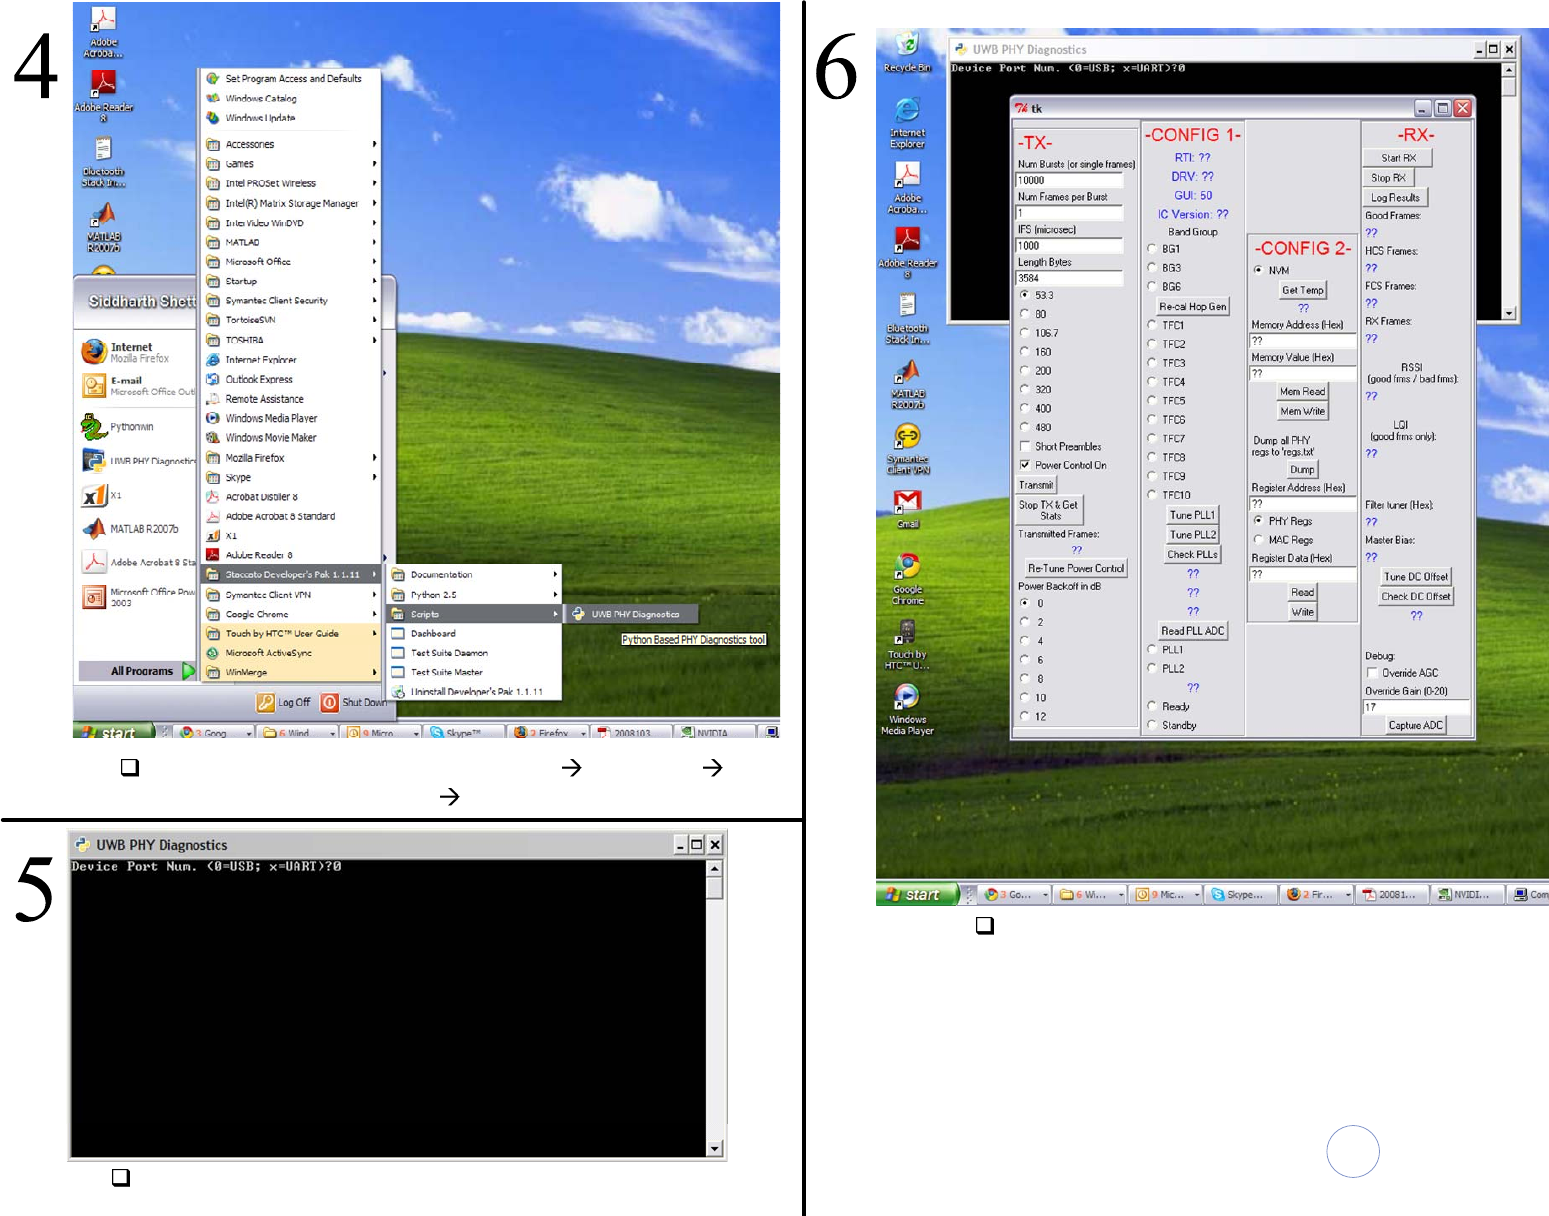Screen dimensions: 1549x1216
Task: Expand the Microsoft Office submenu
Action: coord(292,262)
